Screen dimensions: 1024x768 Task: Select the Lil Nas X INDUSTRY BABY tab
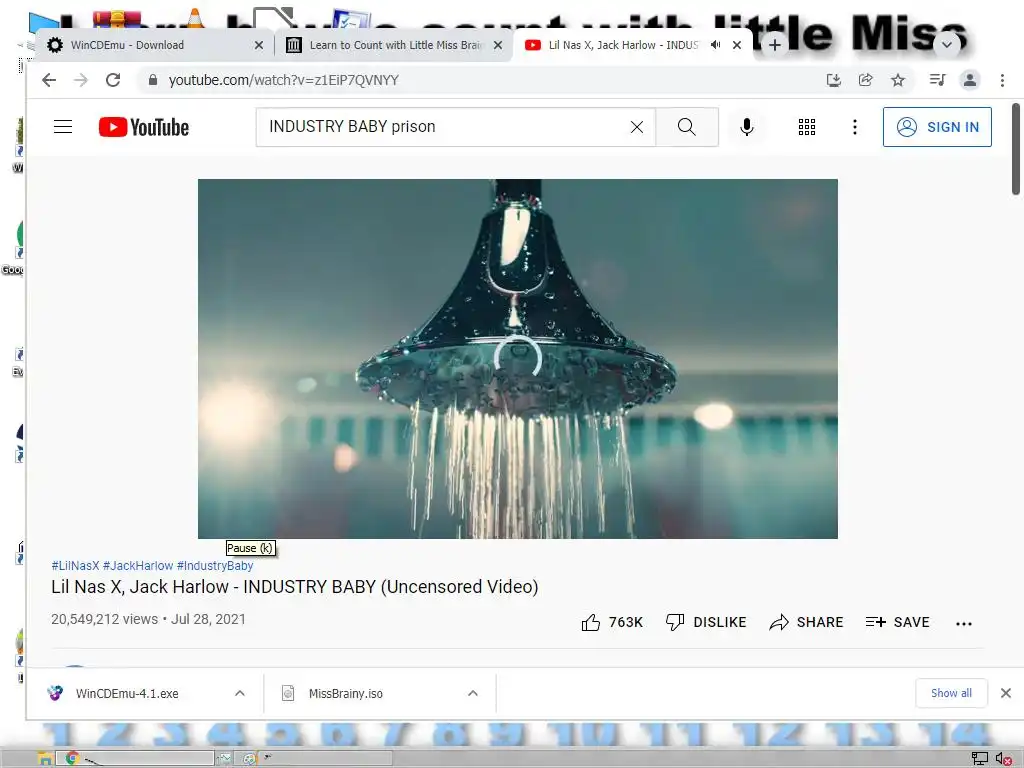(x=622, y=45)
